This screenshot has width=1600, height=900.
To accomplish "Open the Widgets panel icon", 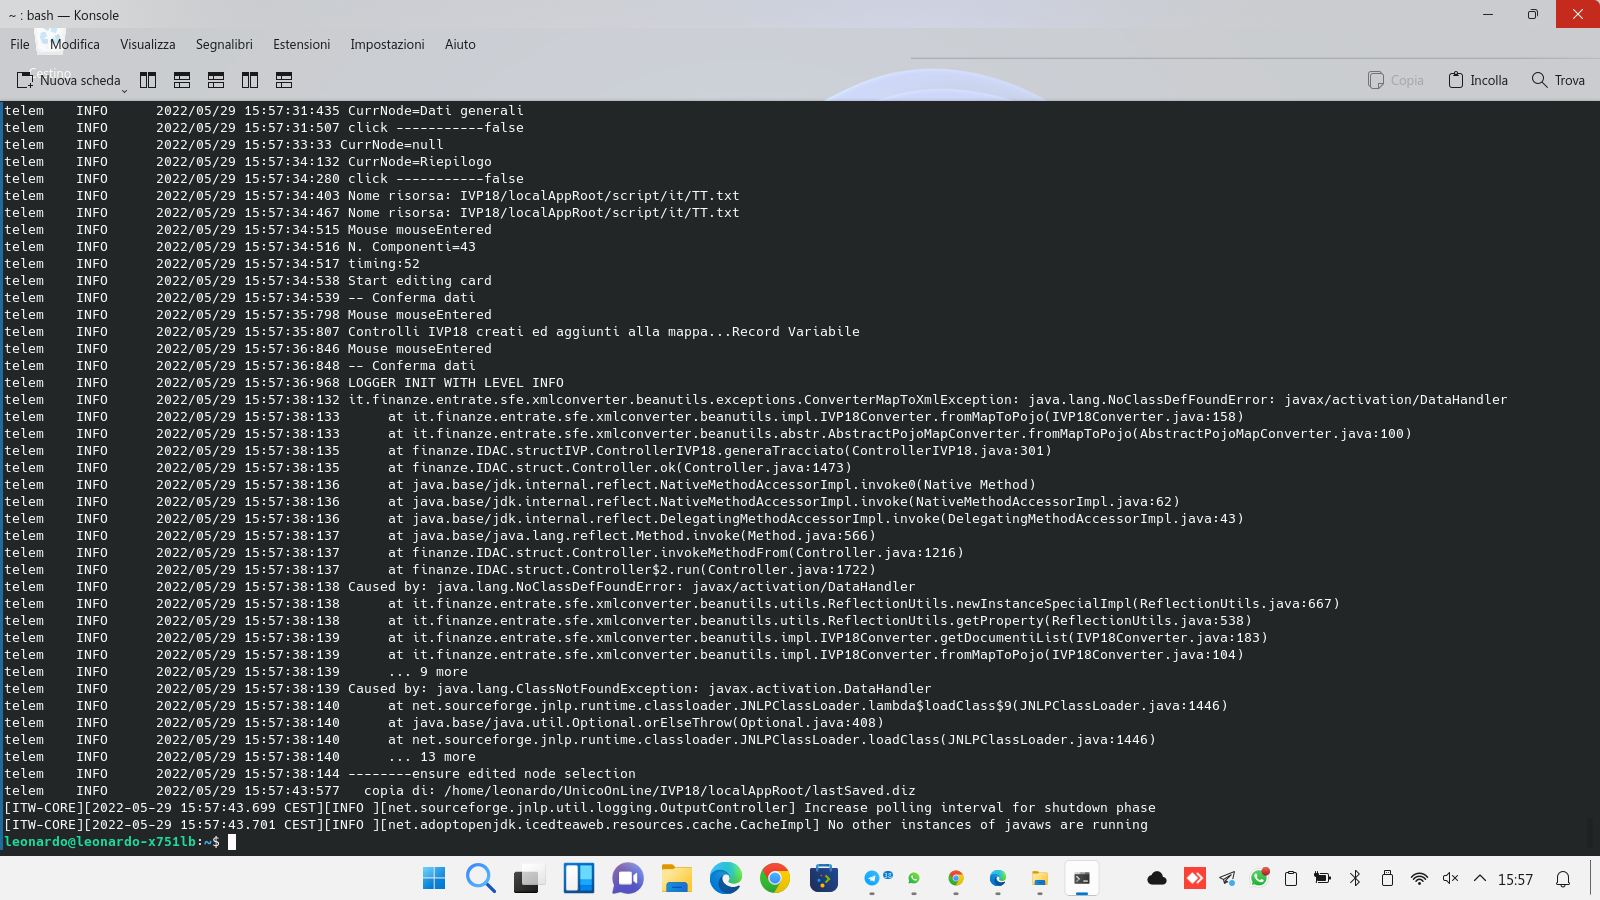I will click(x=579, y=879).
